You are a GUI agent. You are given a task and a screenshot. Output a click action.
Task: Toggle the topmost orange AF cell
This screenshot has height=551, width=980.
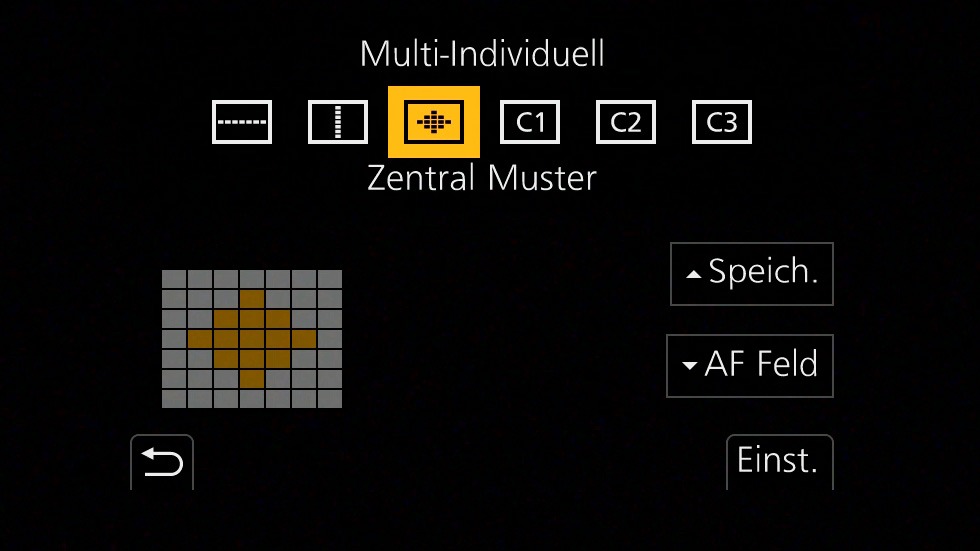coord(252,299)
